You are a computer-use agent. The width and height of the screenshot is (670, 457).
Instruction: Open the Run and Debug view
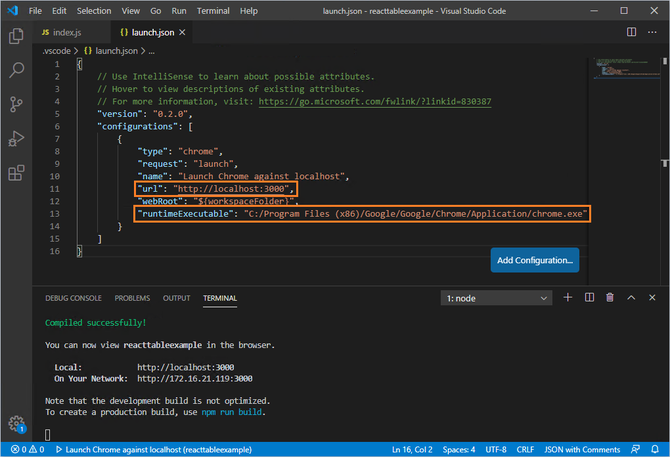click(16, 138)
